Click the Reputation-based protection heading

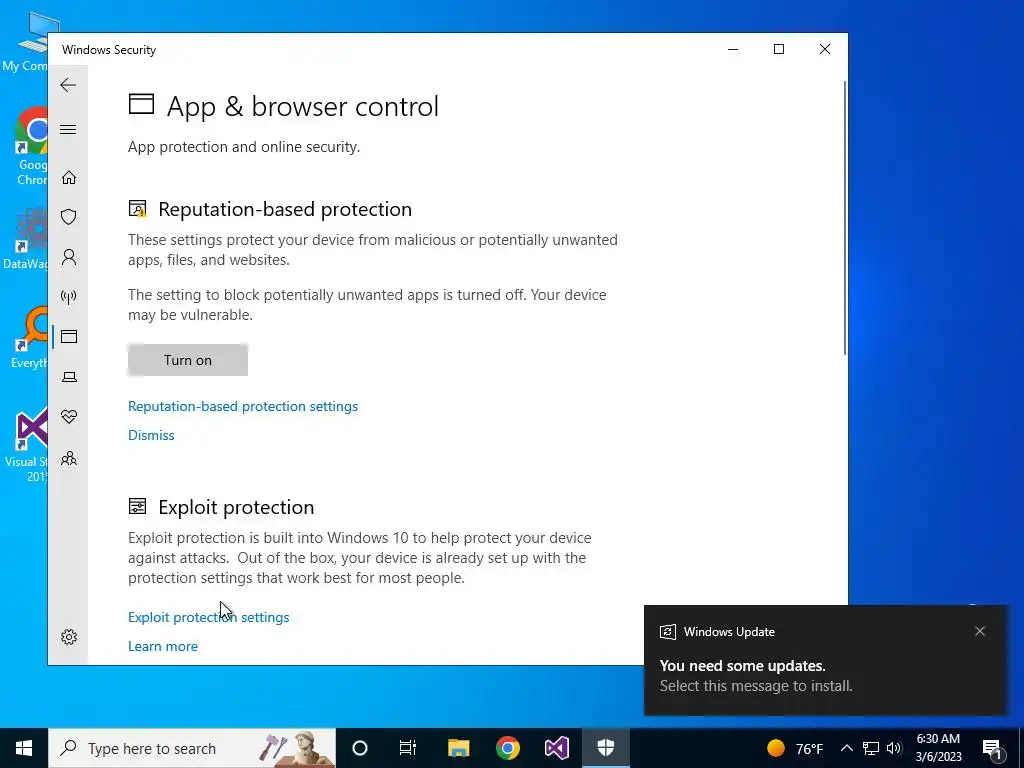[285, 209]
